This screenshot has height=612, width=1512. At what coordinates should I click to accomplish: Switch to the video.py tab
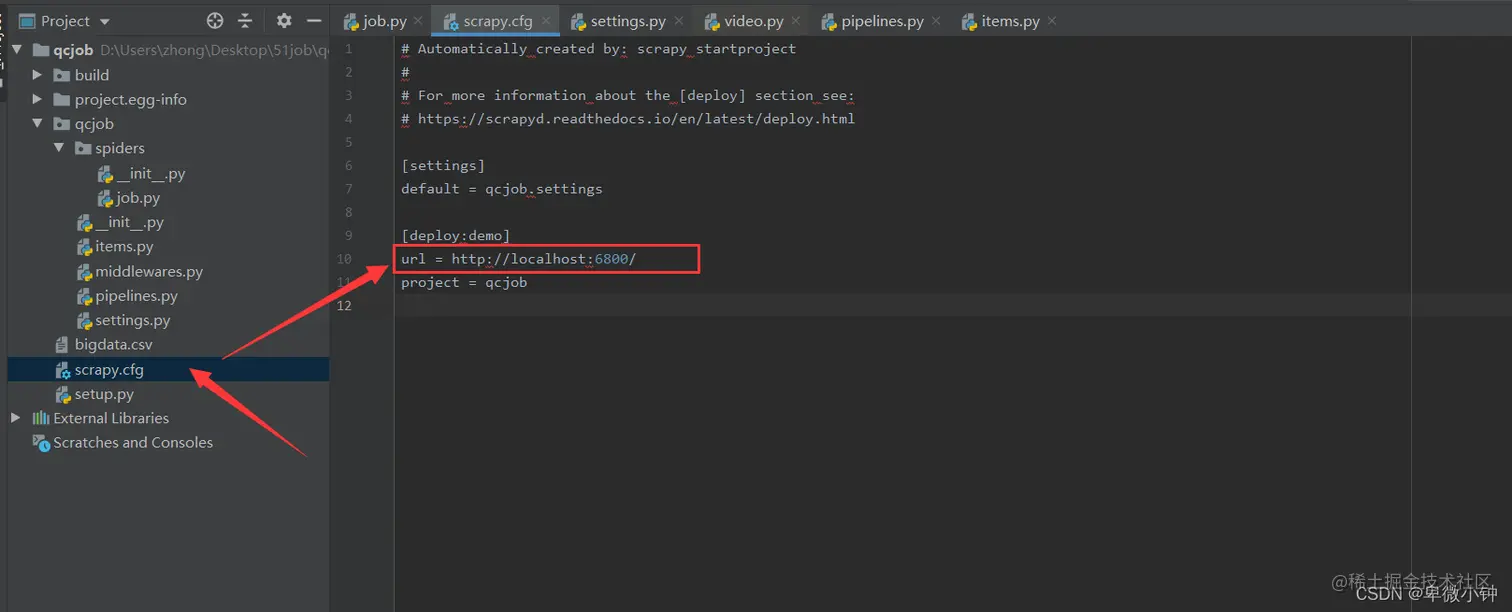coord(754,21)
